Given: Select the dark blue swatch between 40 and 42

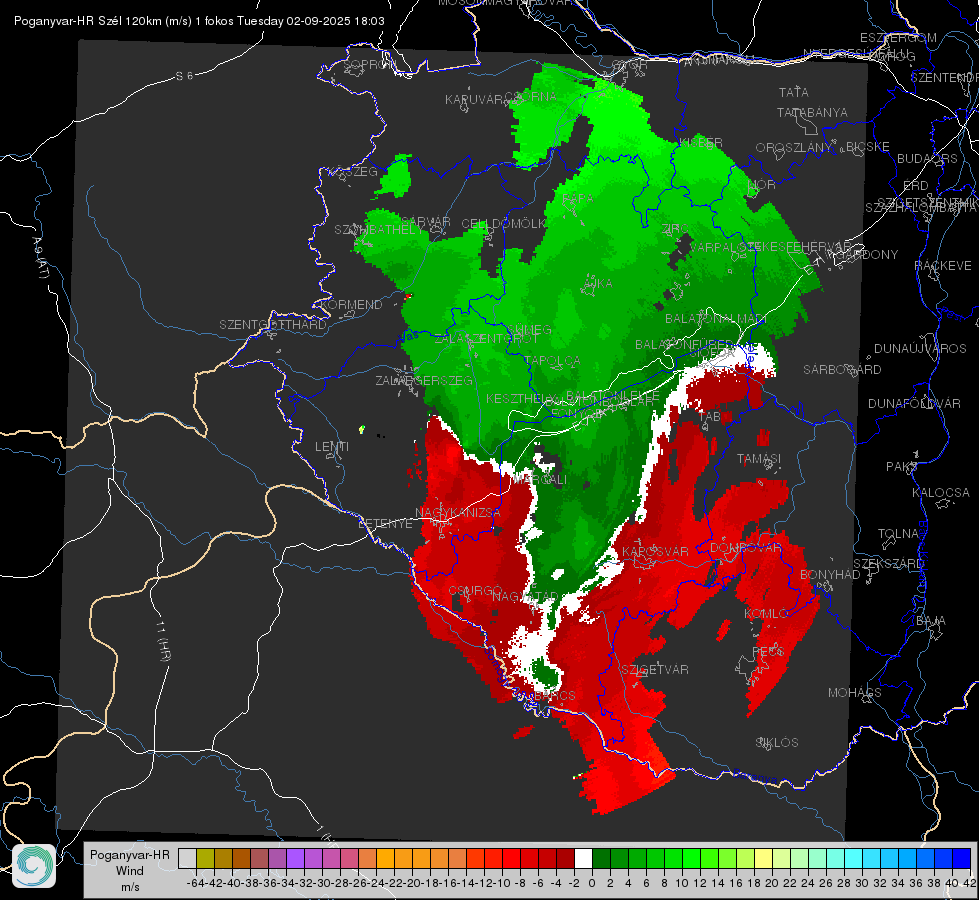Looking at the screenshot, I should (x=962, y=858).
